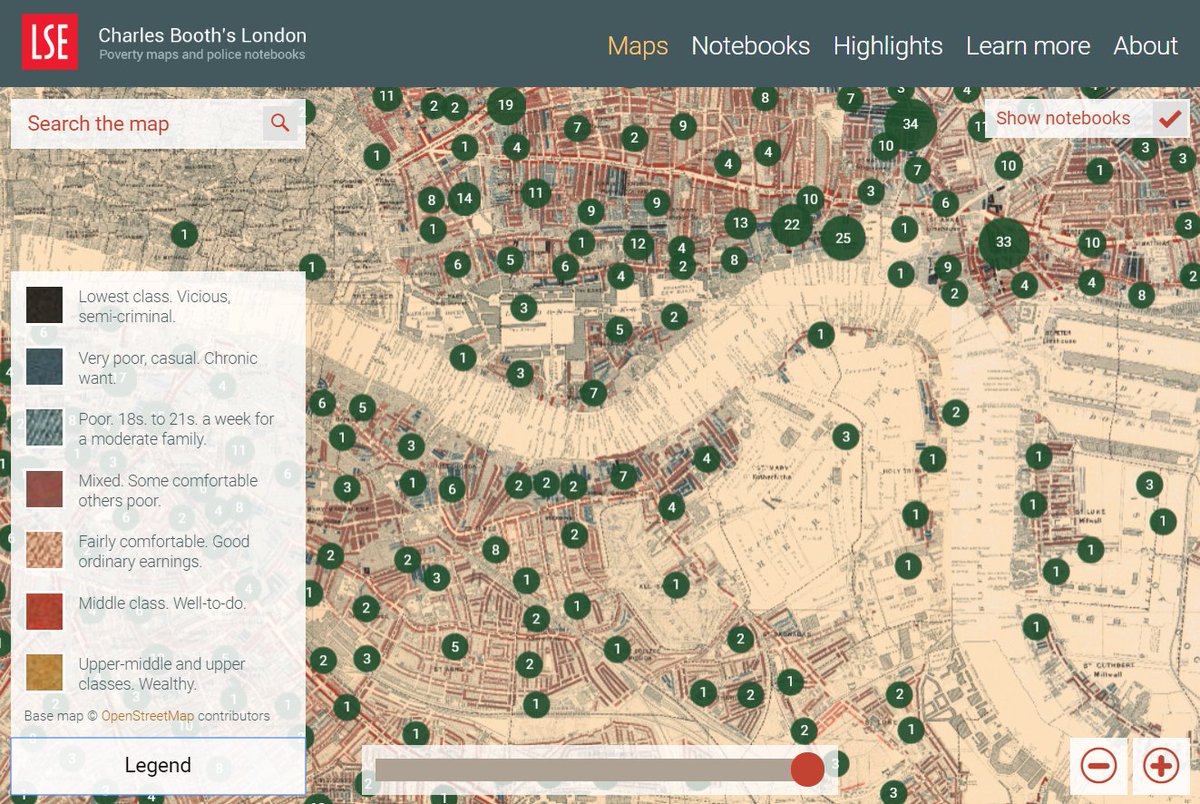The image size is (1200, 804).
Task: Select the Fairly comfortable swatch
Action: coord(44,550)
